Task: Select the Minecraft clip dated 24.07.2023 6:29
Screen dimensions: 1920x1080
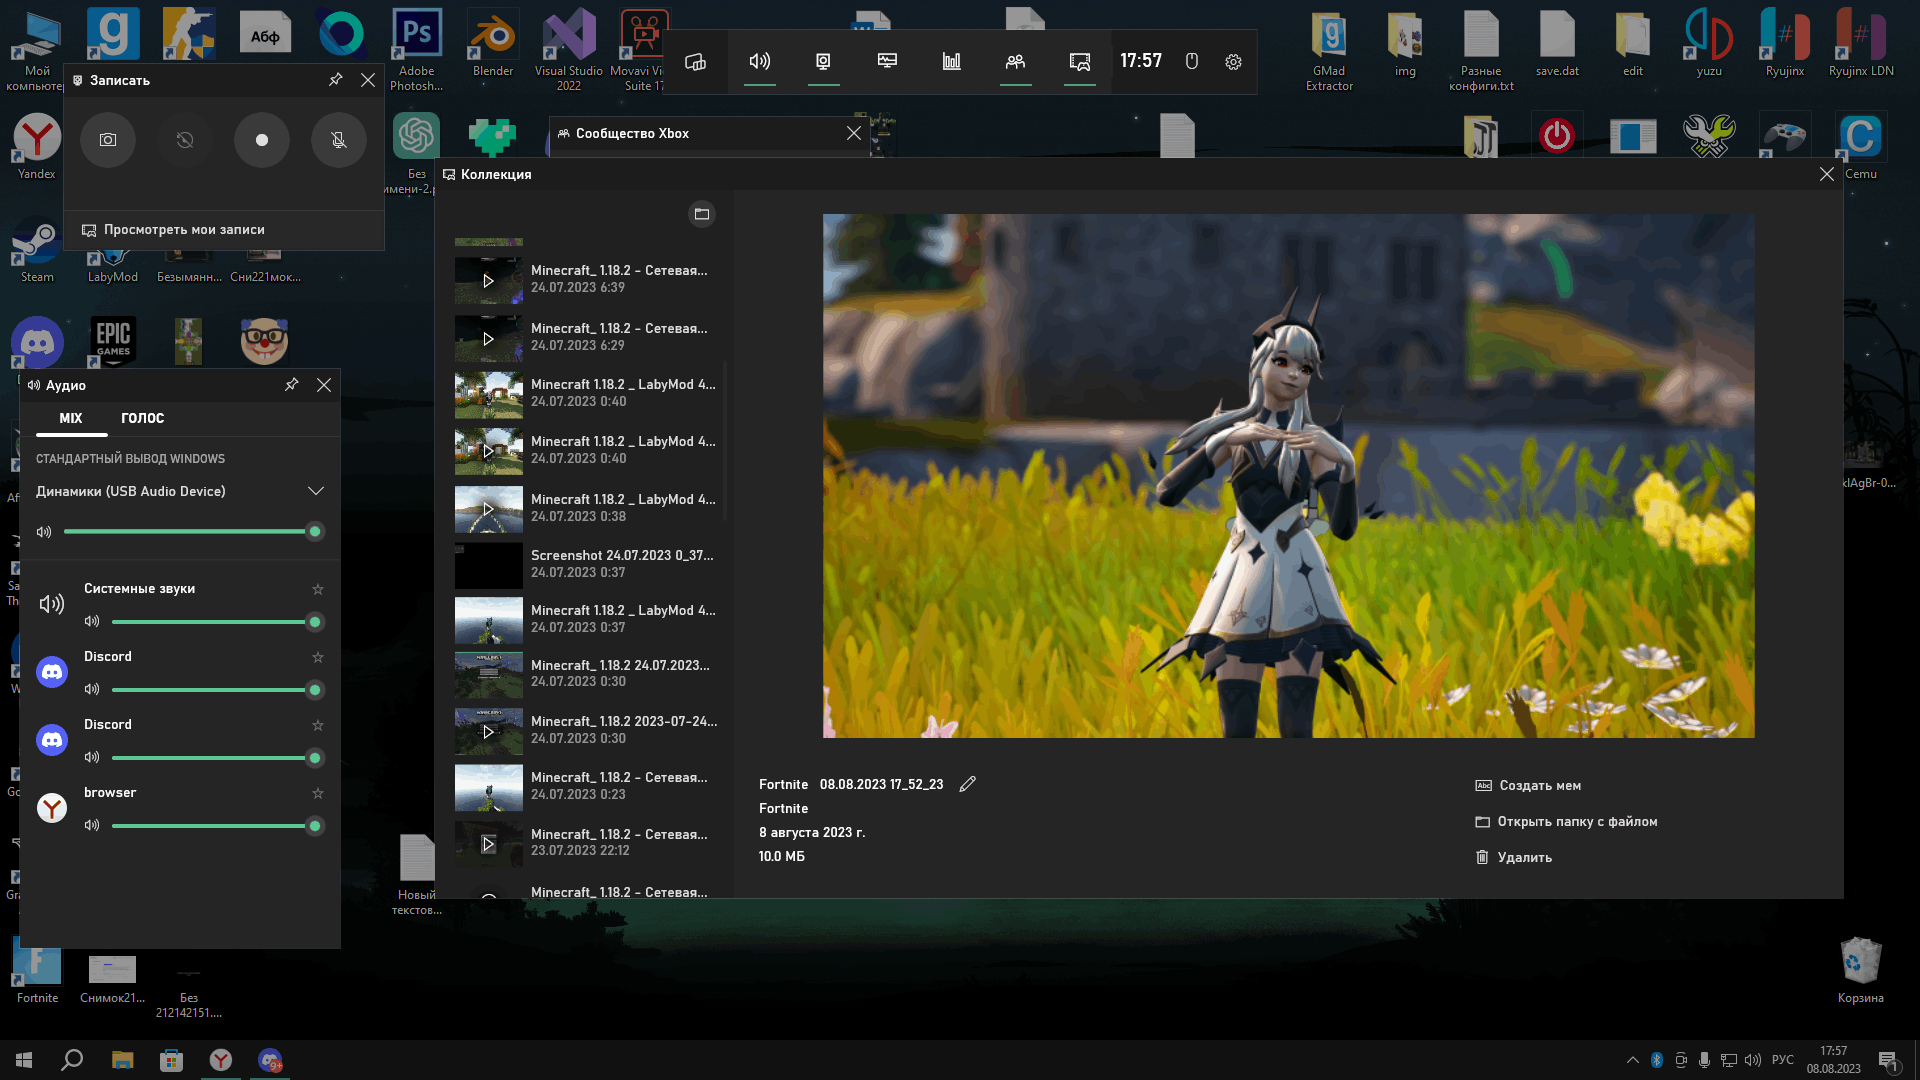Action: [587, 338]
